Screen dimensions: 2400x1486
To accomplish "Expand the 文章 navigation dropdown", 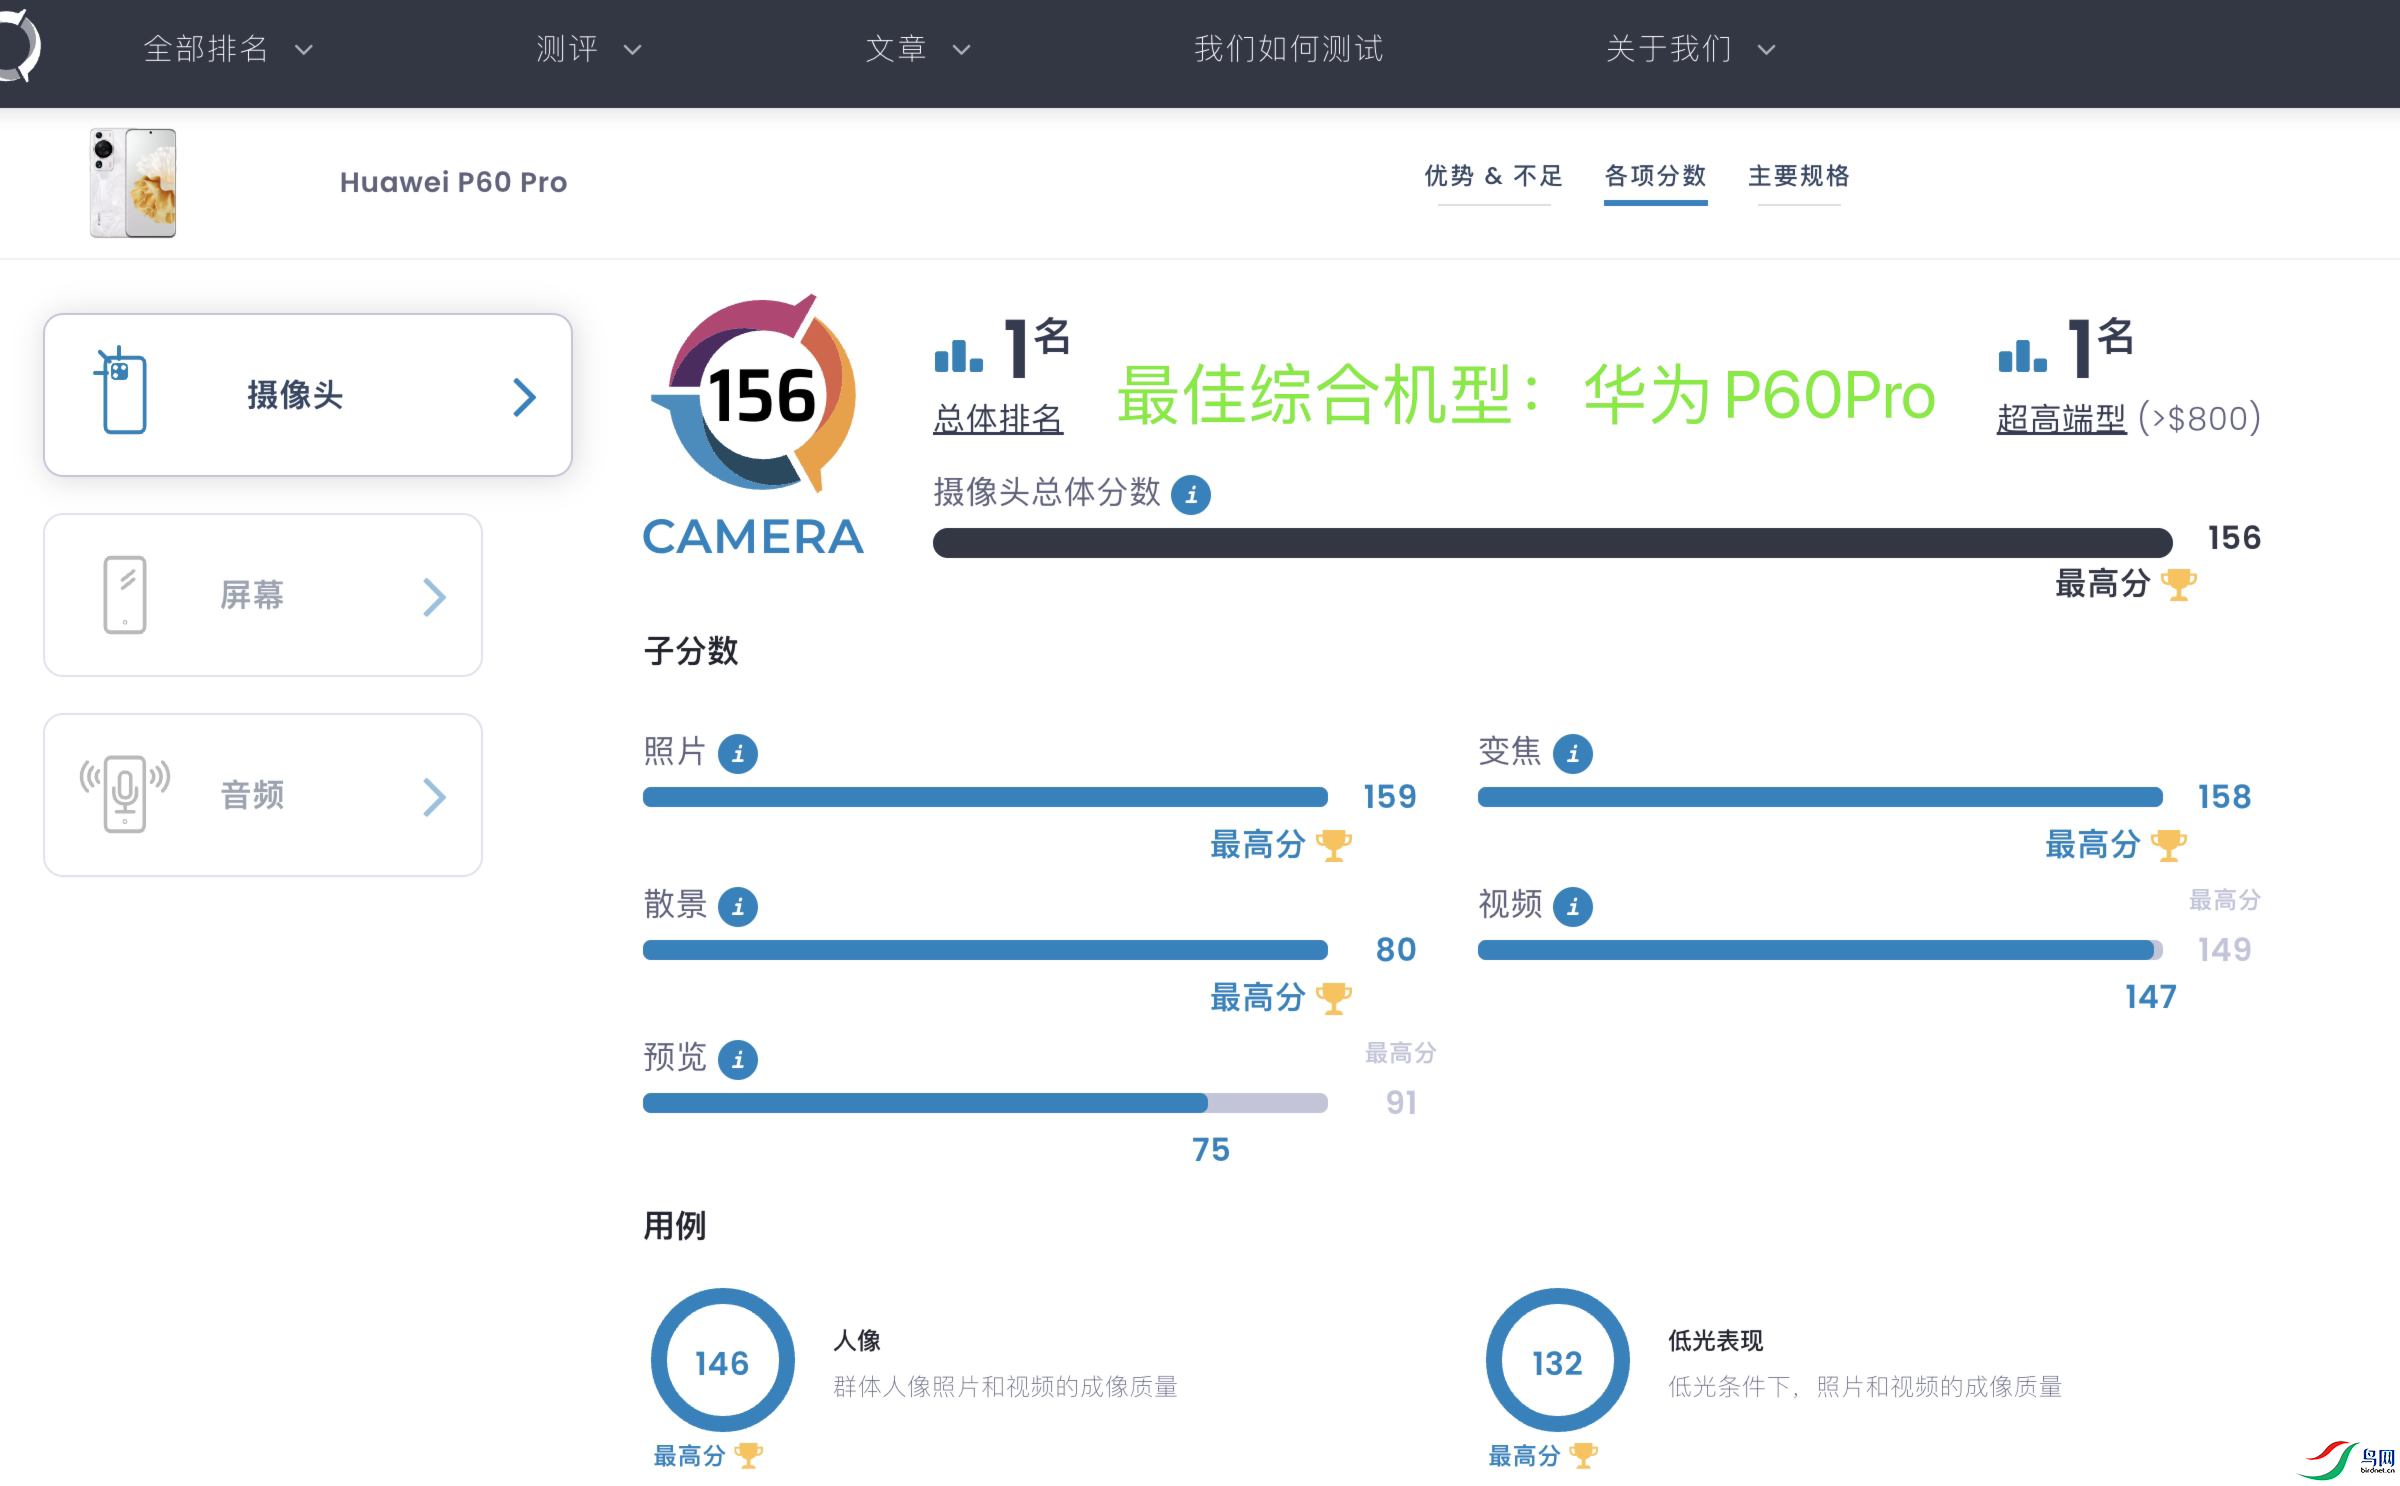I will point(917,49).
